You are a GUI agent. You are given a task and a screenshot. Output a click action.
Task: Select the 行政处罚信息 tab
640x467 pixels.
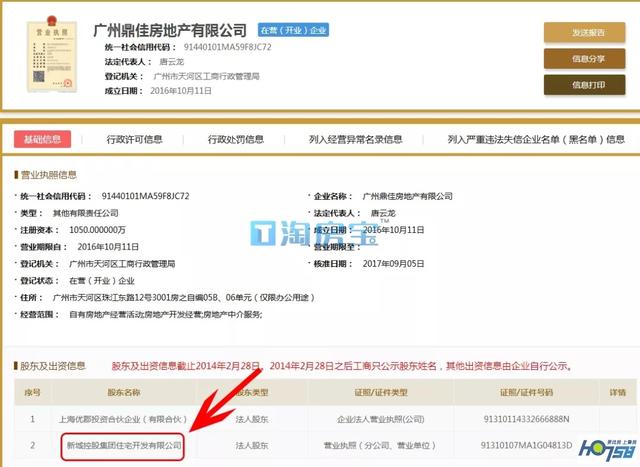coord(235,139)
